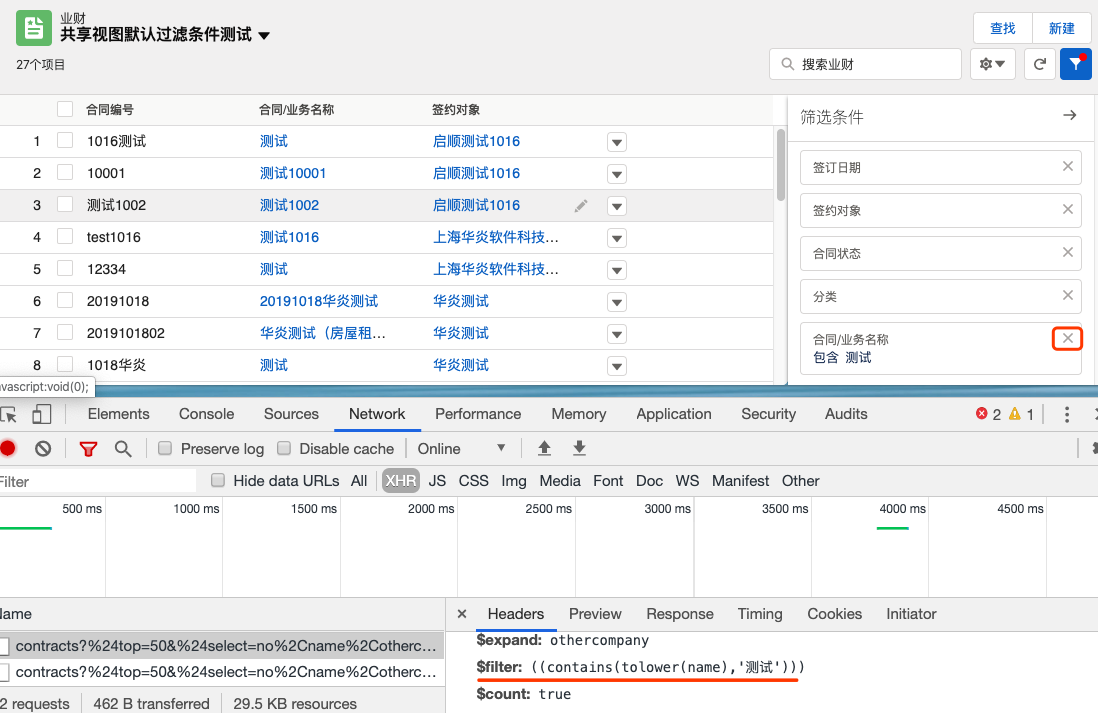Toggle DevTools device toolbar icon
Screen dimensions: 1098x713
tap(42, 414)
